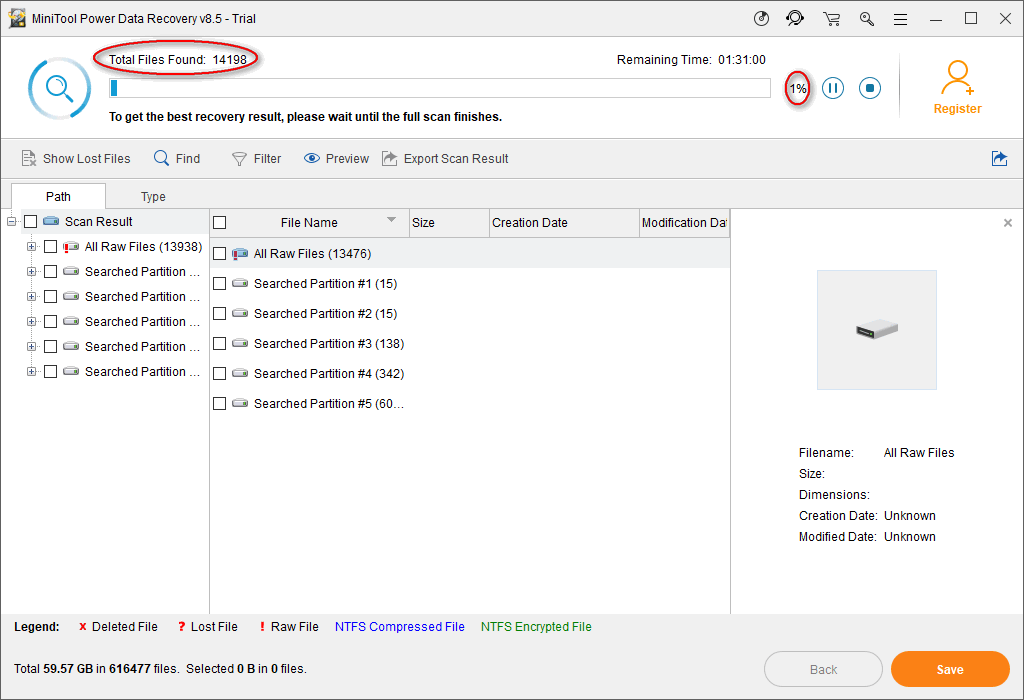This screenshot has width=1024, height=700.
Task: Click the Searched Partition #4 drive icon
Action: click(x=240, y=374)
